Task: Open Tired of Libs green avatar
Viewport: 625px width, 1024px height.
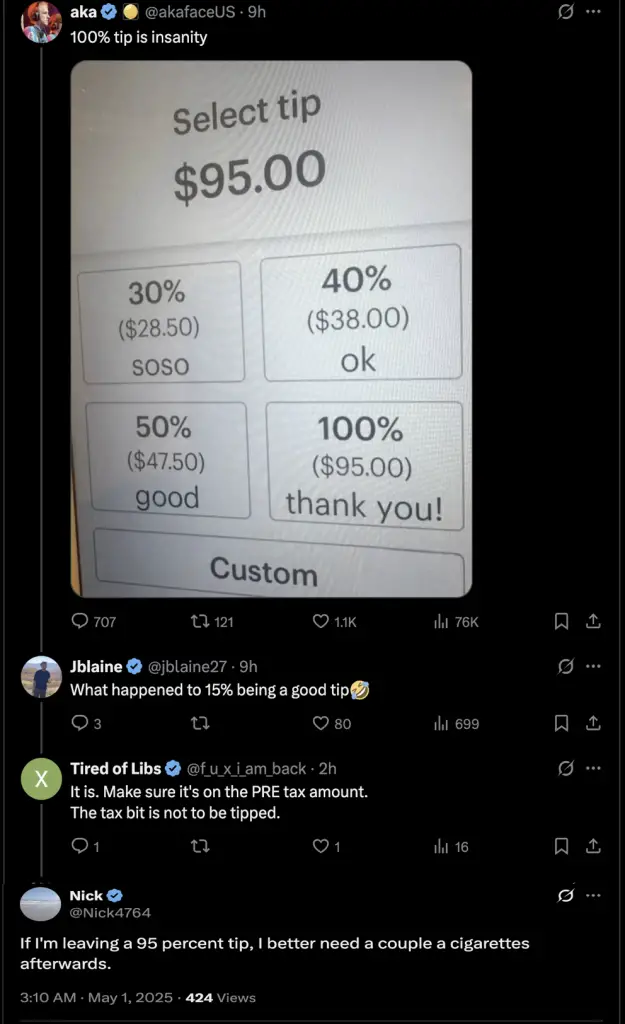Action: coord(41,779)
